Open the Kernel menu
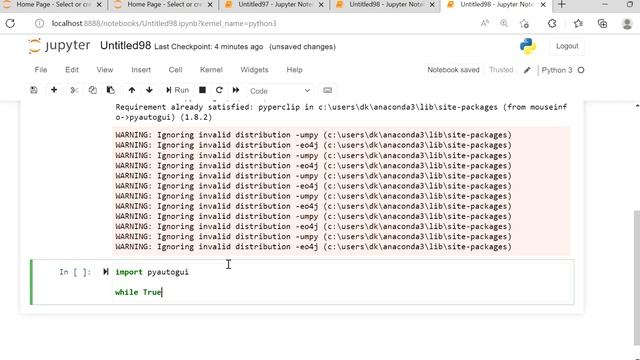The height and width of the screenshot is (360, 640). pos(211,70)
